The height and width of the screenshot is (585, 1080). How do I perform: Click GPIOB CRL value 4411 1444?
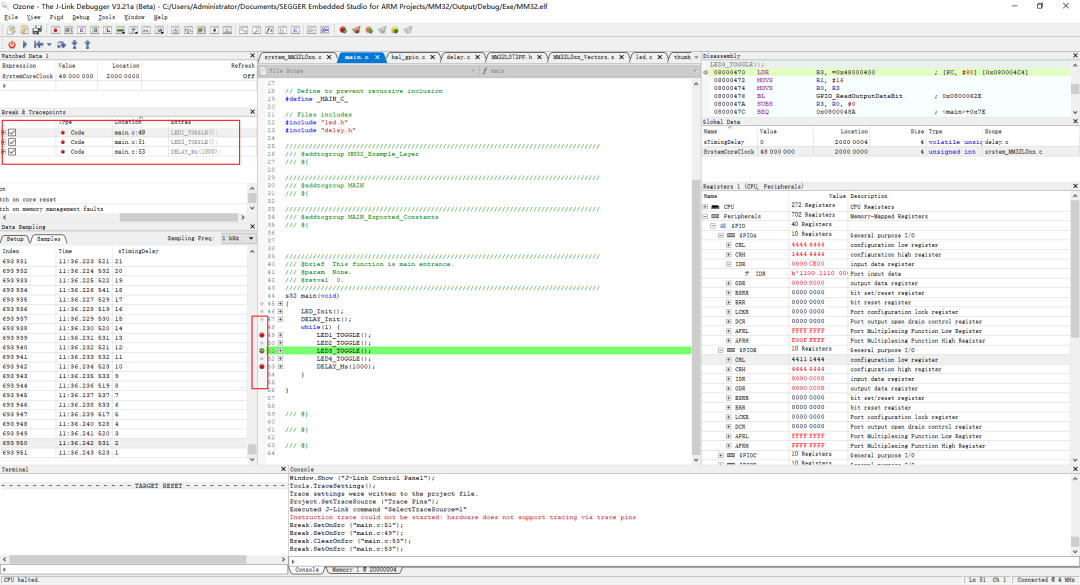coord(807,360)
